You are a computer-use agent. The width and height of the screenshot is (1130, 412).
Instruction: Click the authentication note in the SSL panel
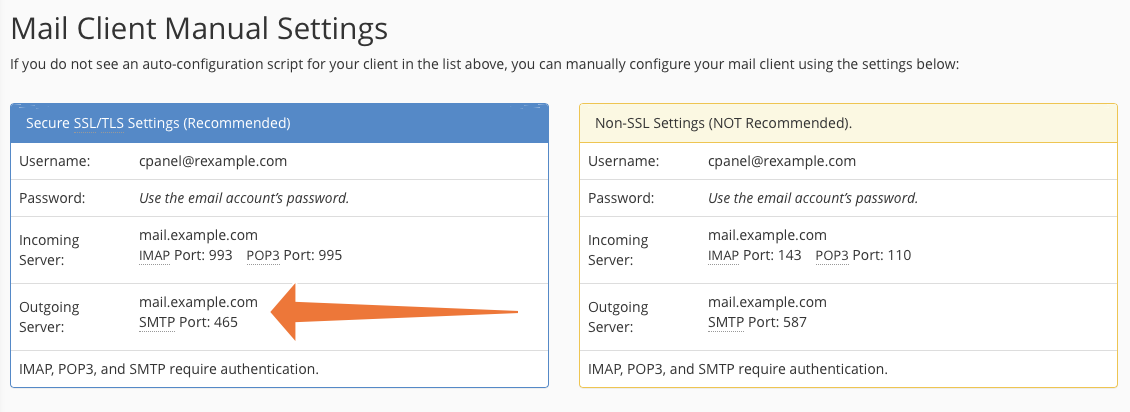169,369
